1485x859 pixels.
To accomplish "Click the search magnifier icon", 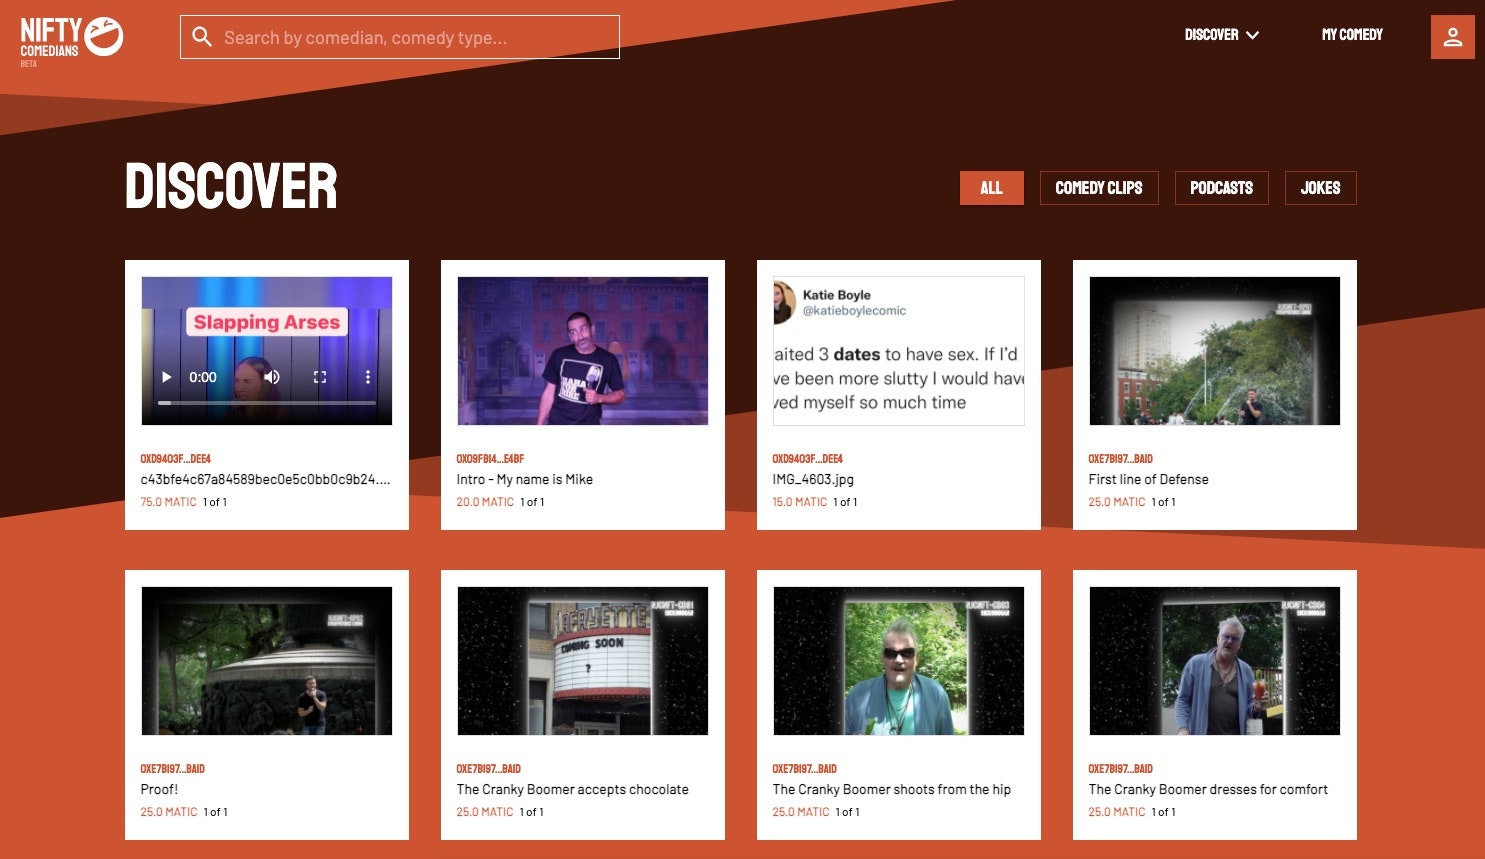I will pyautogui.click(x=202, y=37).
